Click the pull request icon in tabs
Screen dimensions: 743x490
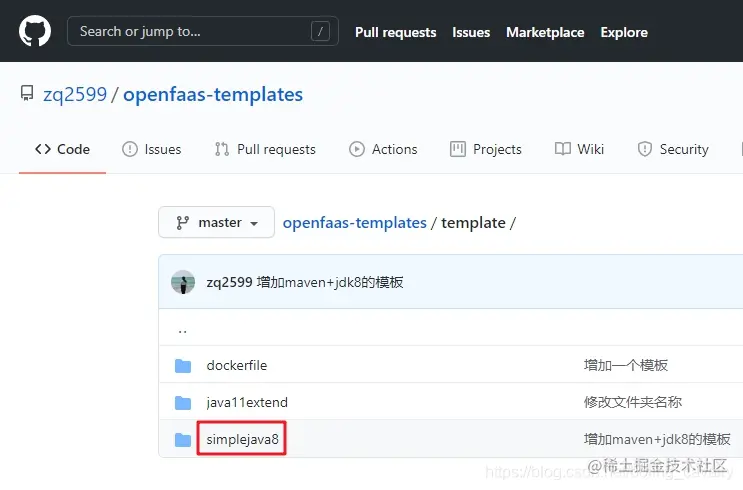click(x=222, y=149)
